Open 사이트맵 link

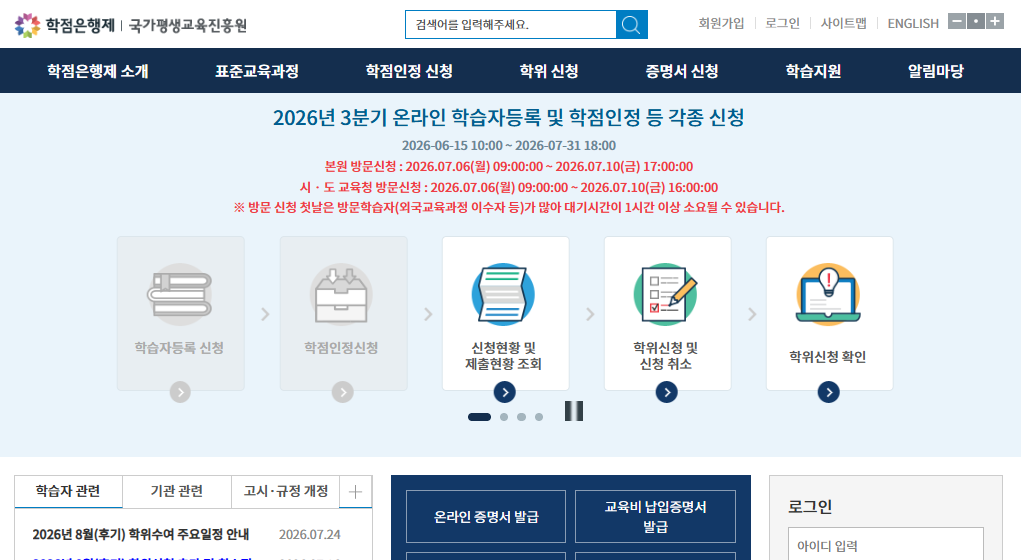point(843,23)
